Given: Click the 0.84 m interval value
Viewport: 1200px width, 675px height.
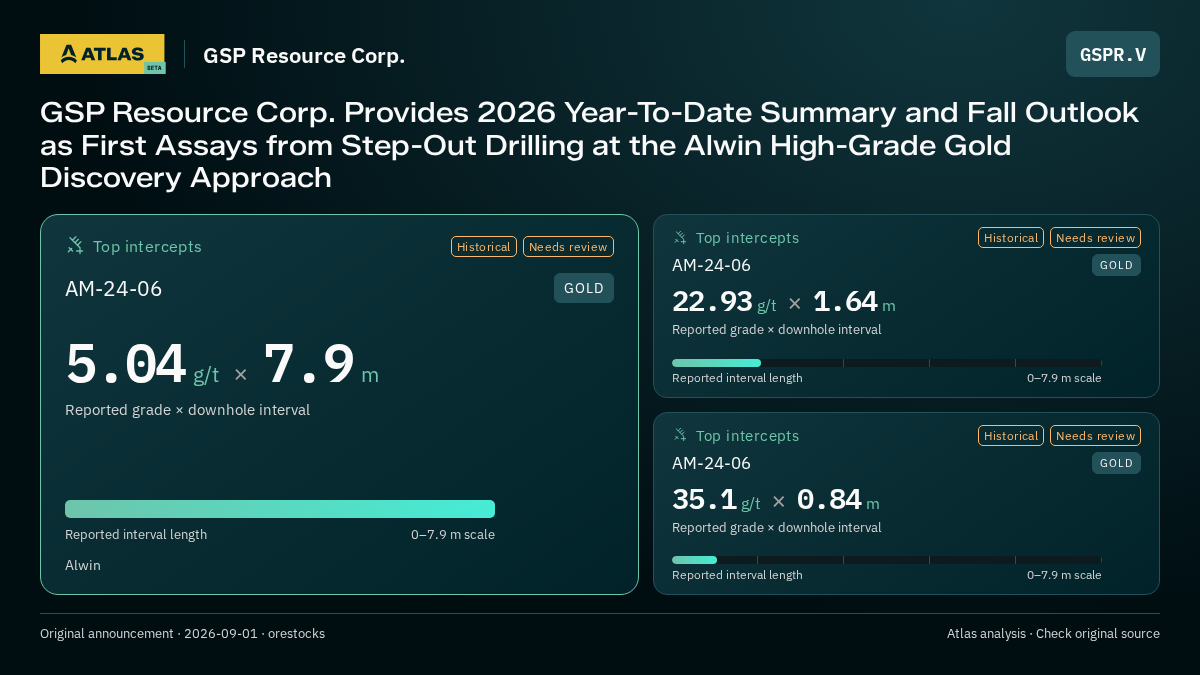Looking at the screenshot, I should [838, 500].
